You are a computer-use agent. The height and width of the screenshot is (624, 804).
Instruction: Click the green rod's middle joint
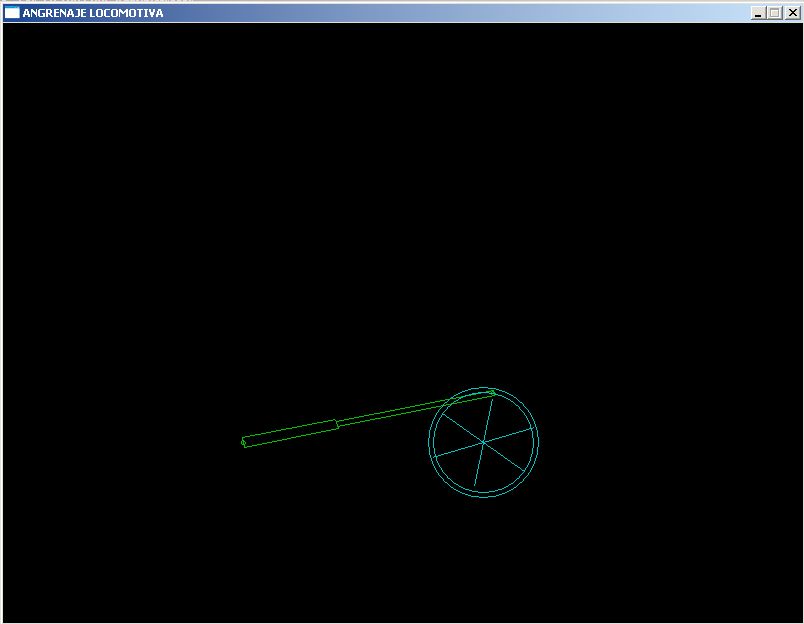(x=337, y=424)
